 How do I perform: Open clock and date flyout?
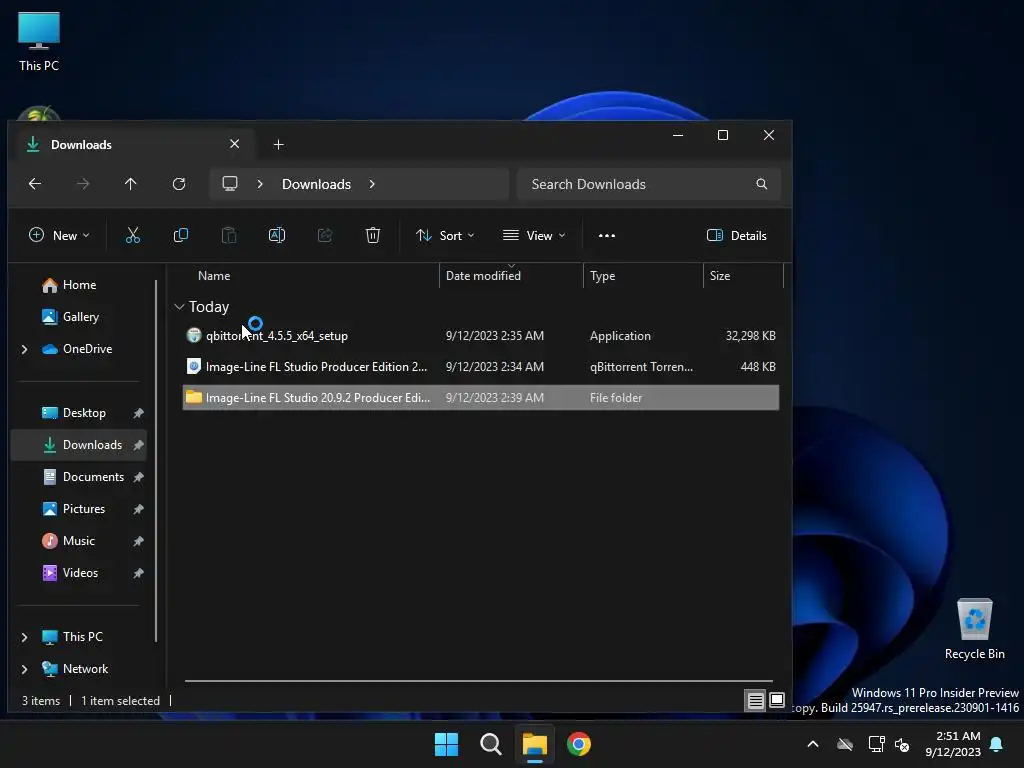953,744
